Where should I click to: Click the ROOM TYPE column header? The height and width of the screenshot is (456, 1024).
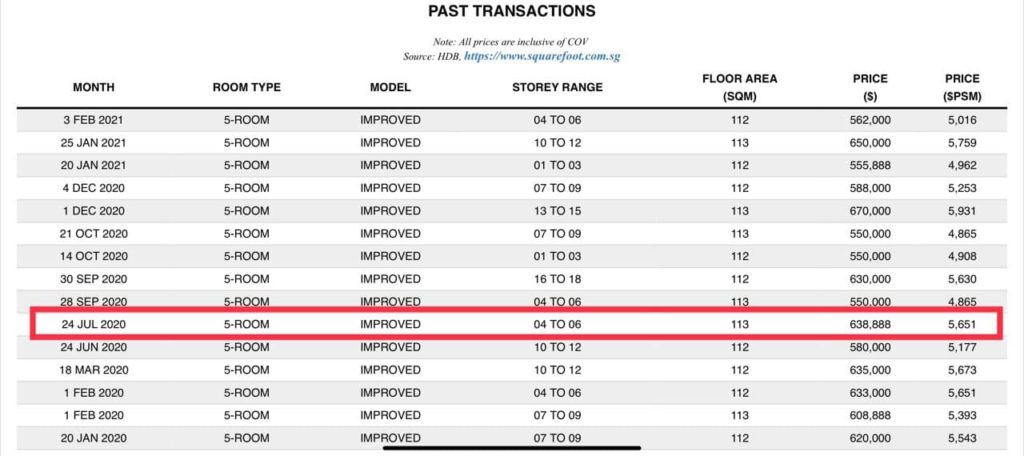click(x=247, y=88)
